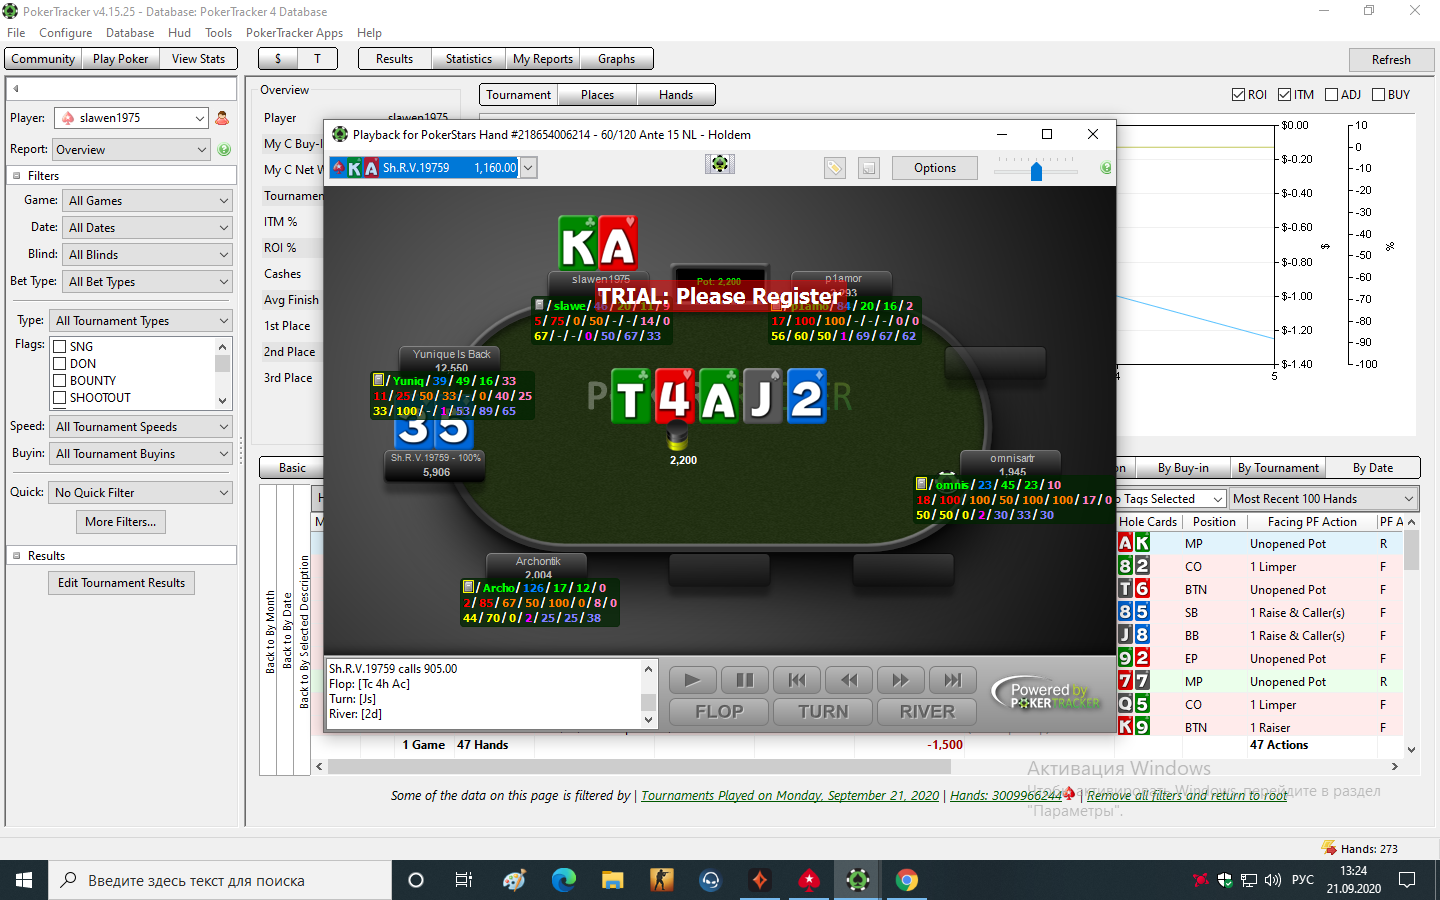This screenshot has width=1440, height=900.
Task: Launch Google Chrome from the taskbar
Action: click(906, 880)
